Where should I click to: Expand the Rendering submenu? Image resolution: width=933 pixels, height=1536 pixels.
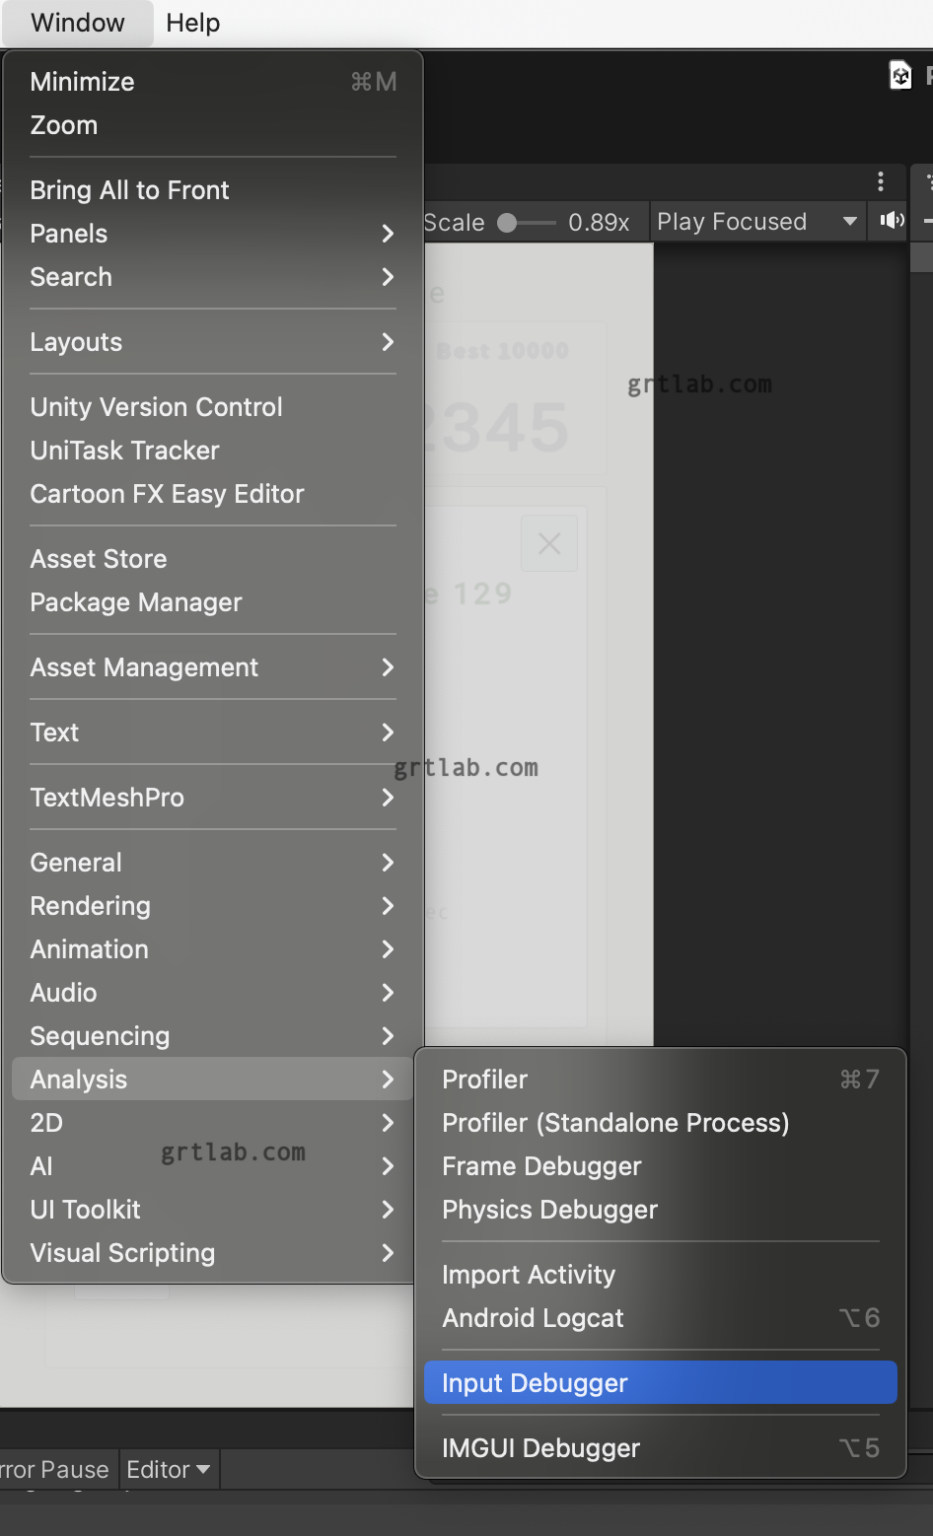coord(90,905)
